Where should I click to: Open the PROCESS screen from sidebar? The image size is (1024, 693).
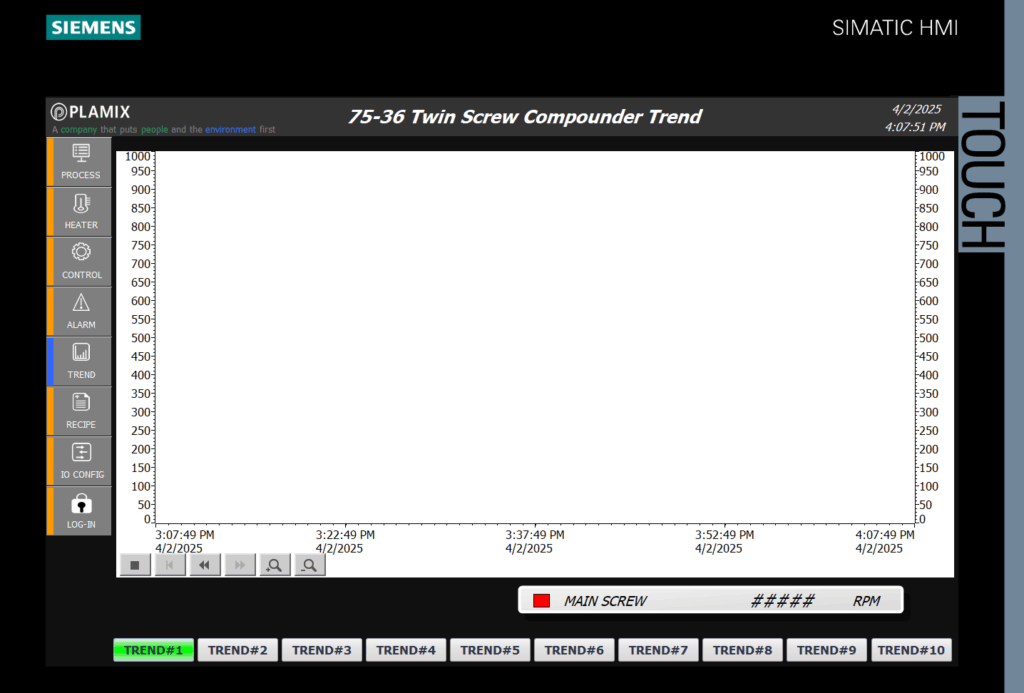click(81, 161)
